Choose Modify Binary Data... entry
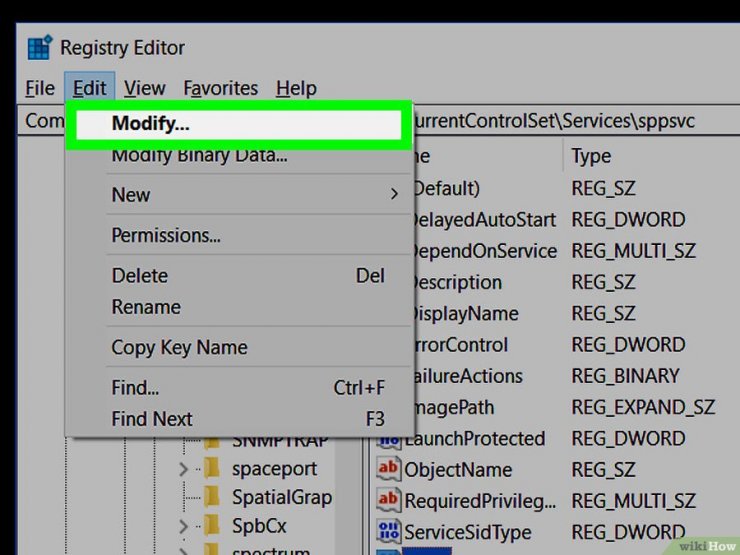Viewport: 740px width, 555px height. [x=199, y=155]
